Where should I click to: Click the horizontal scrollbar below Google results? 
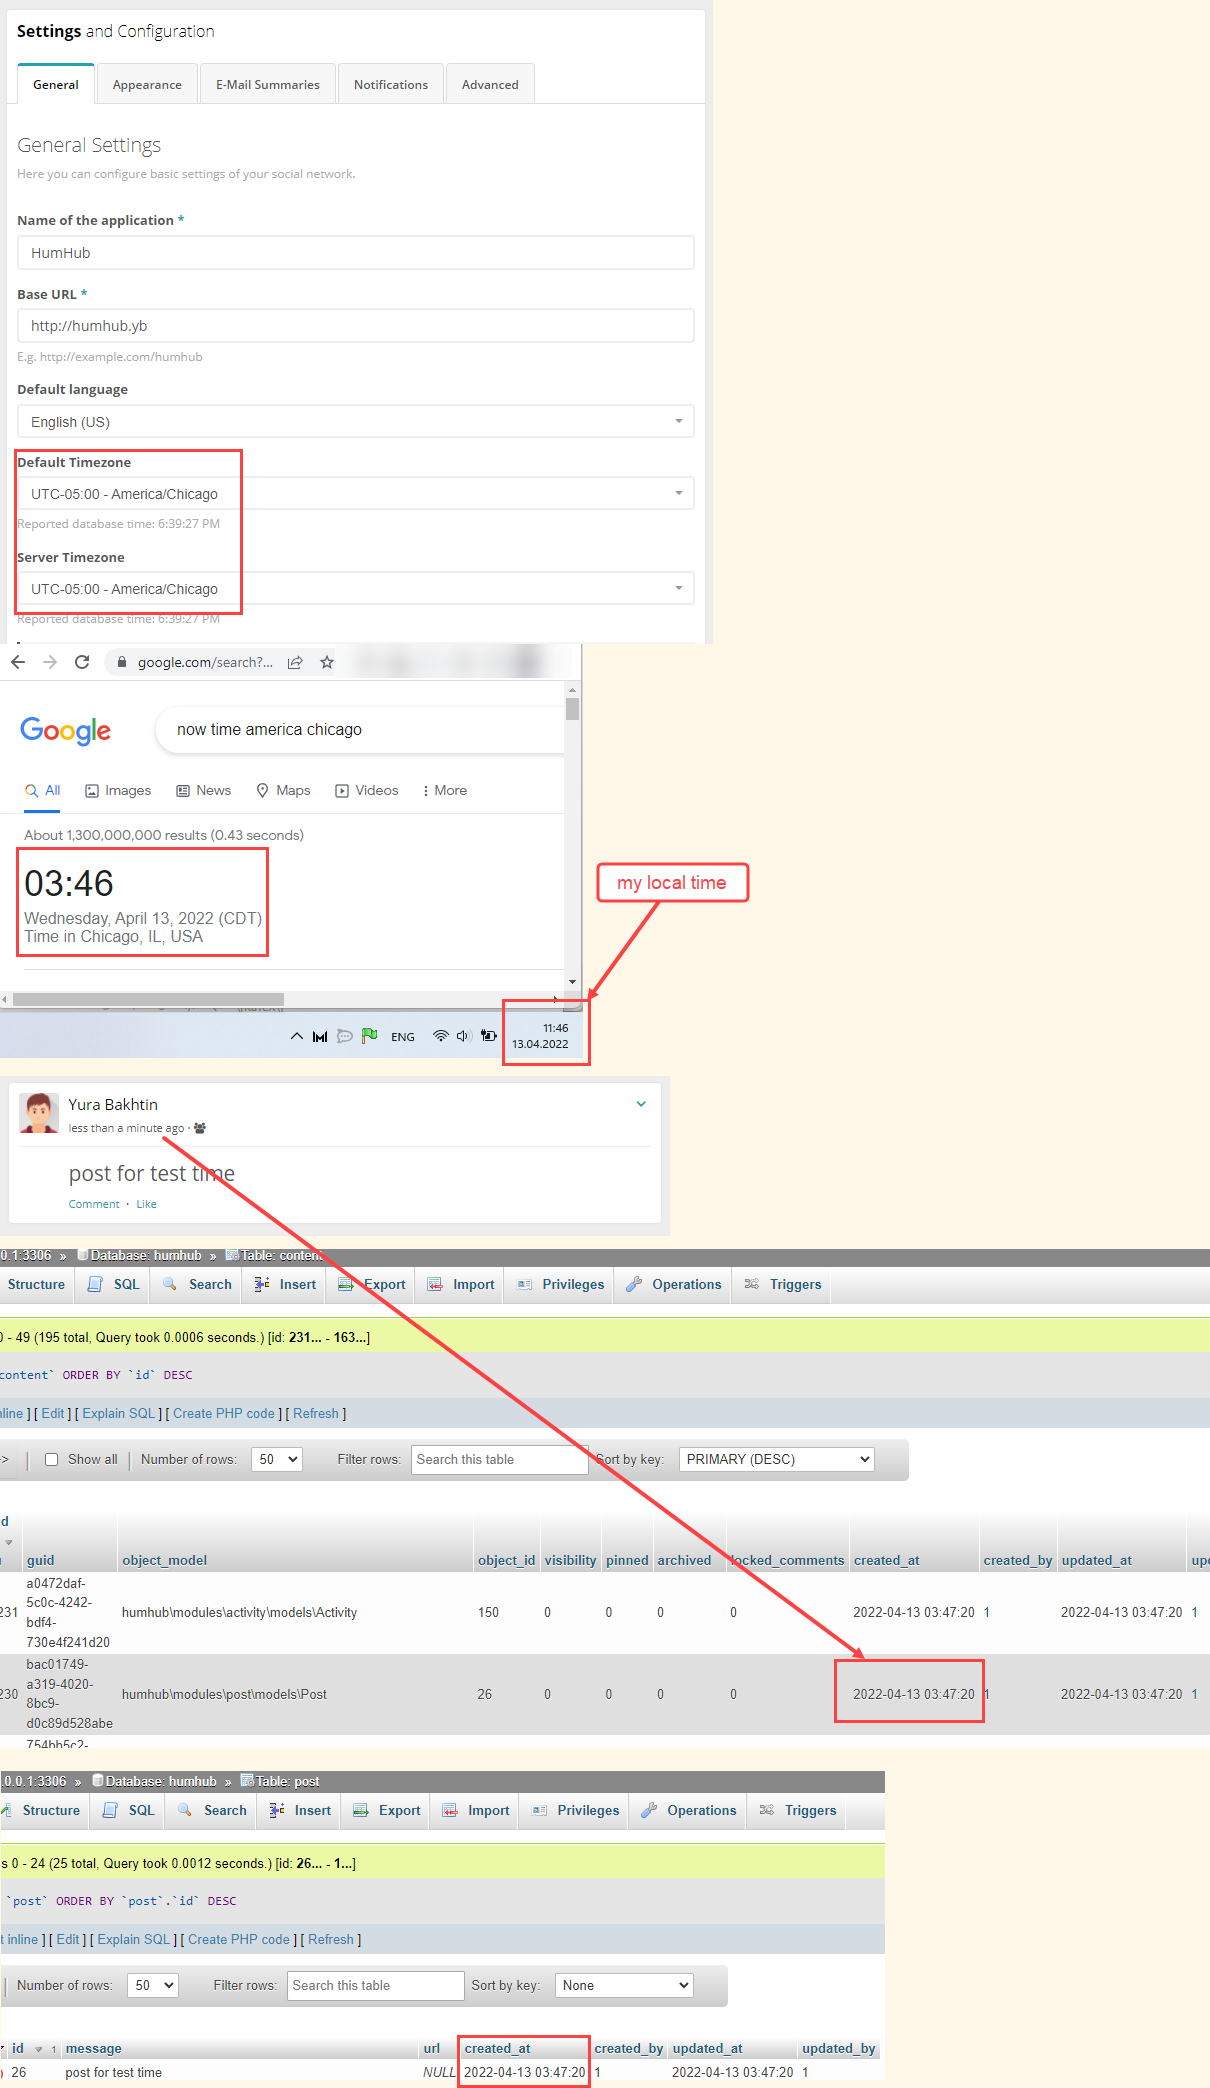[x=148, y=999]
